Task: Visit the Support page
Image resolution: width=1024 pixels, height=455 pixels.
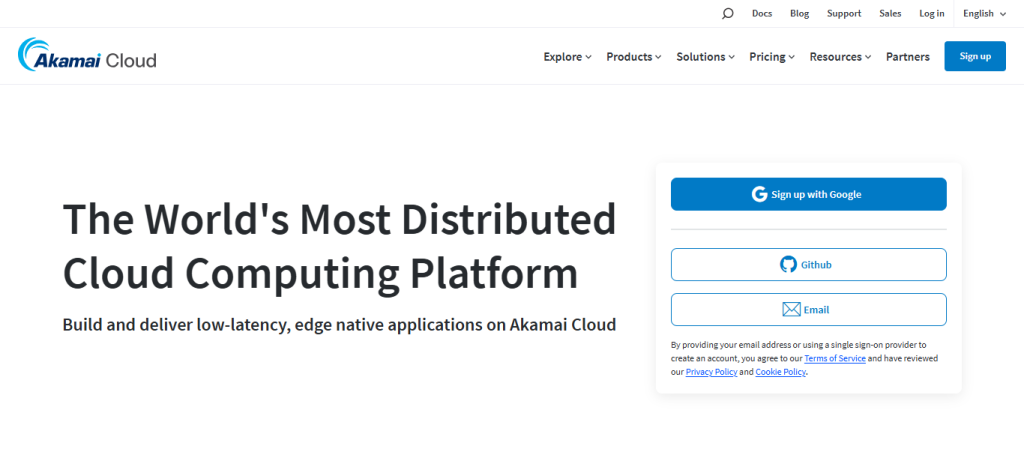Action: point(844,14)
